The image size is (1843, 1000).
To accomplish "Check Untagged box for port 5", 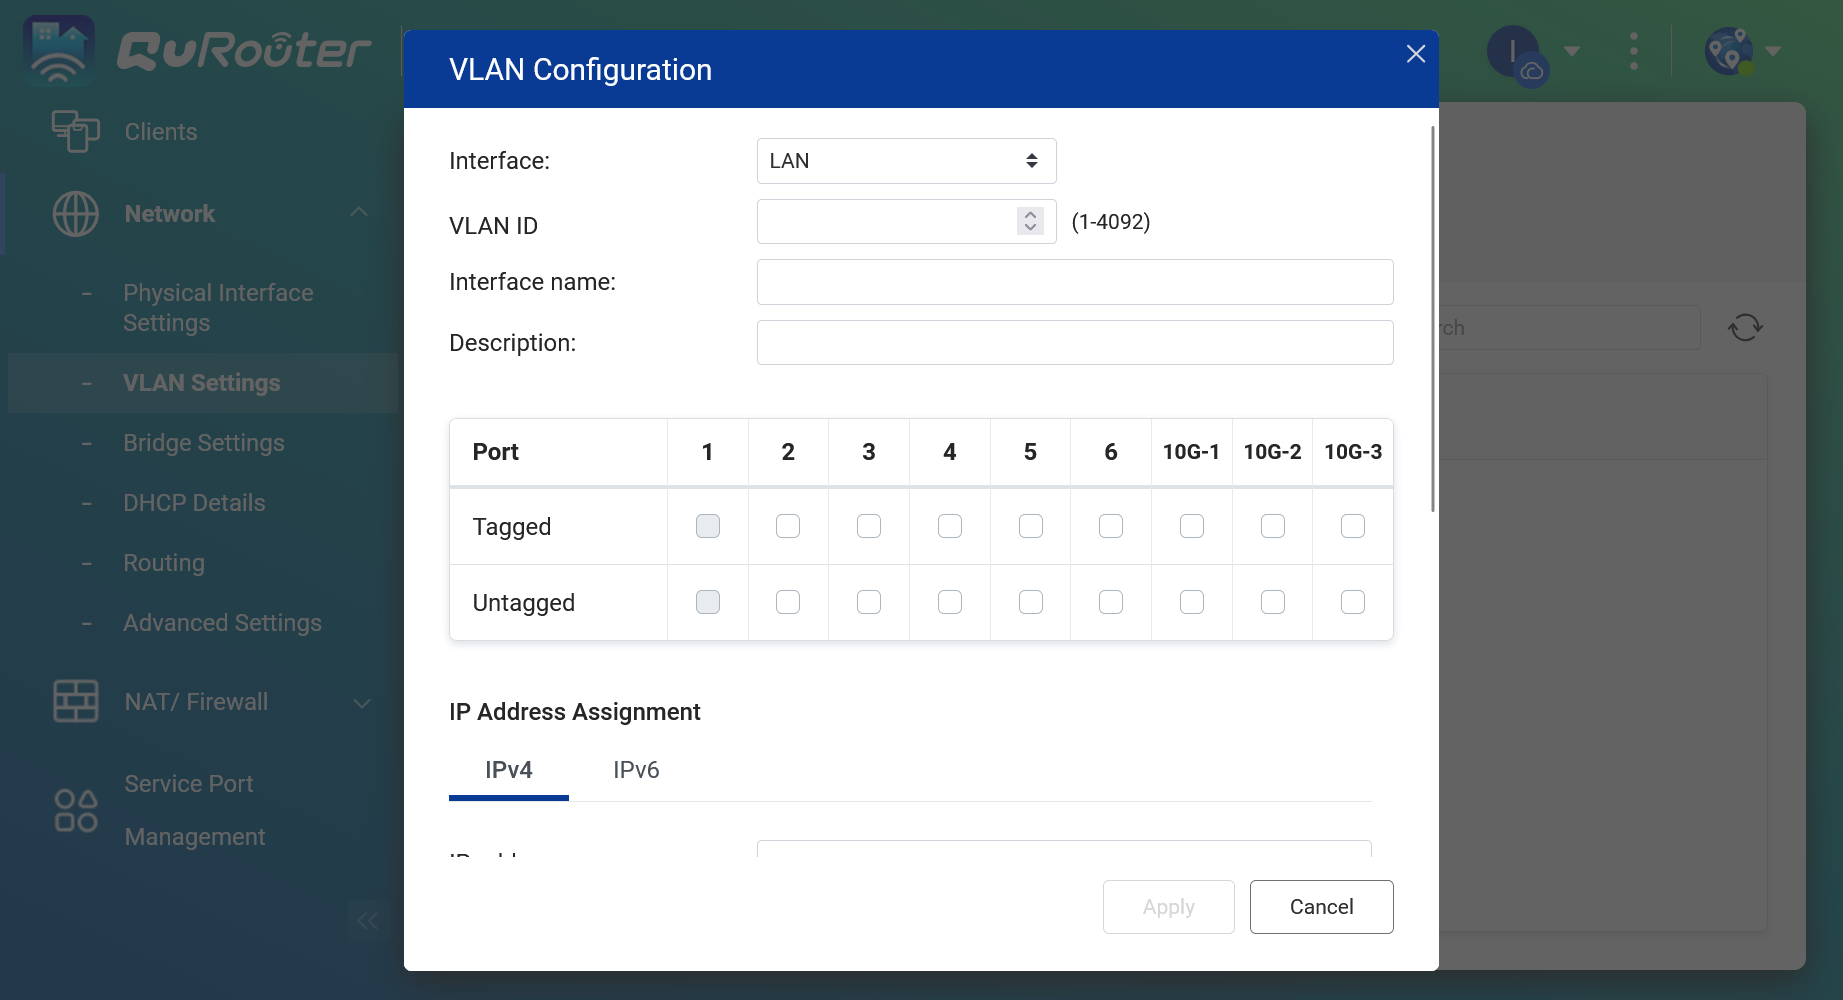I will [1030, 602].
